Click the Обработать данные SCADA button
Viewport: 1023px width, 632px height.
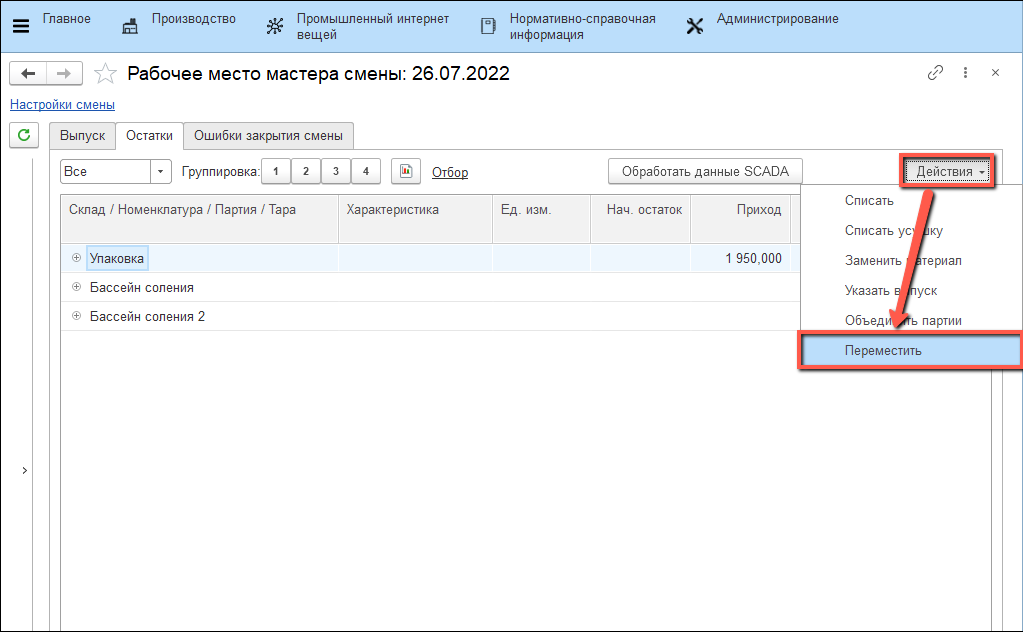(x=705, y=172)
